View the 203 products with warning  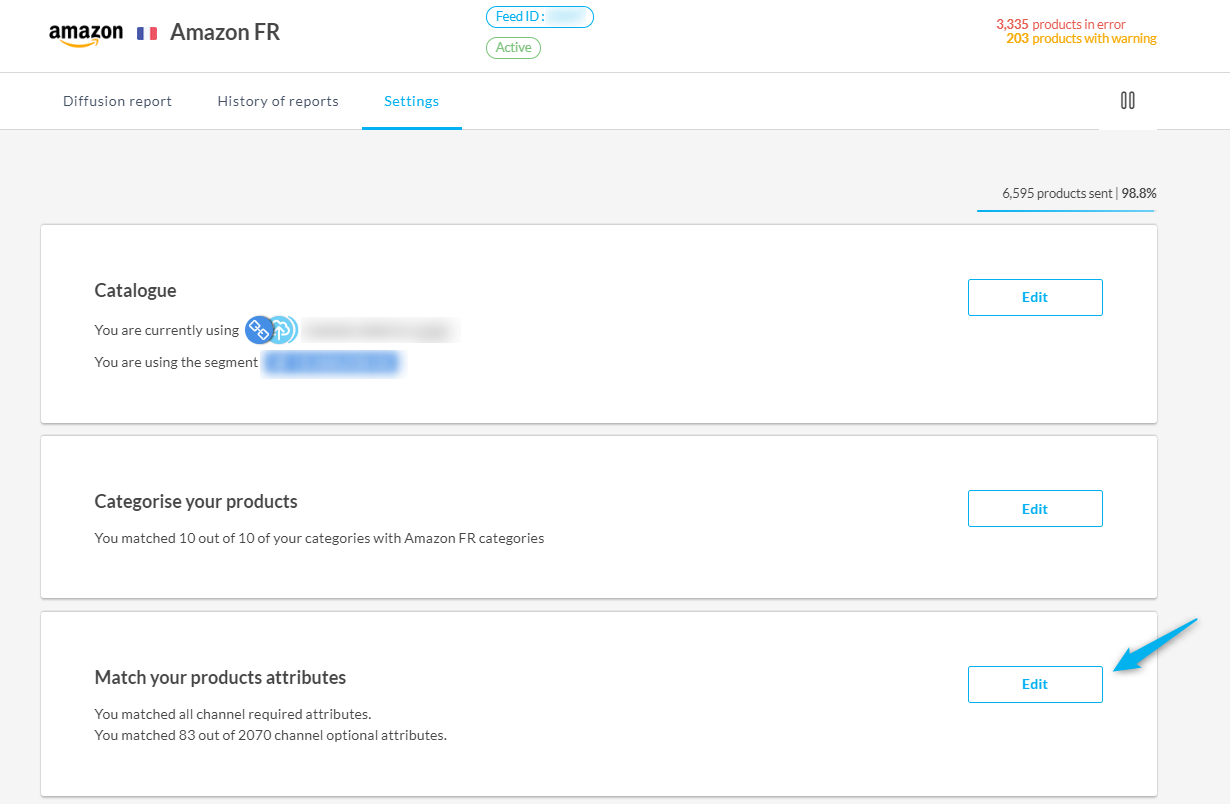(x=1081, y=39)
